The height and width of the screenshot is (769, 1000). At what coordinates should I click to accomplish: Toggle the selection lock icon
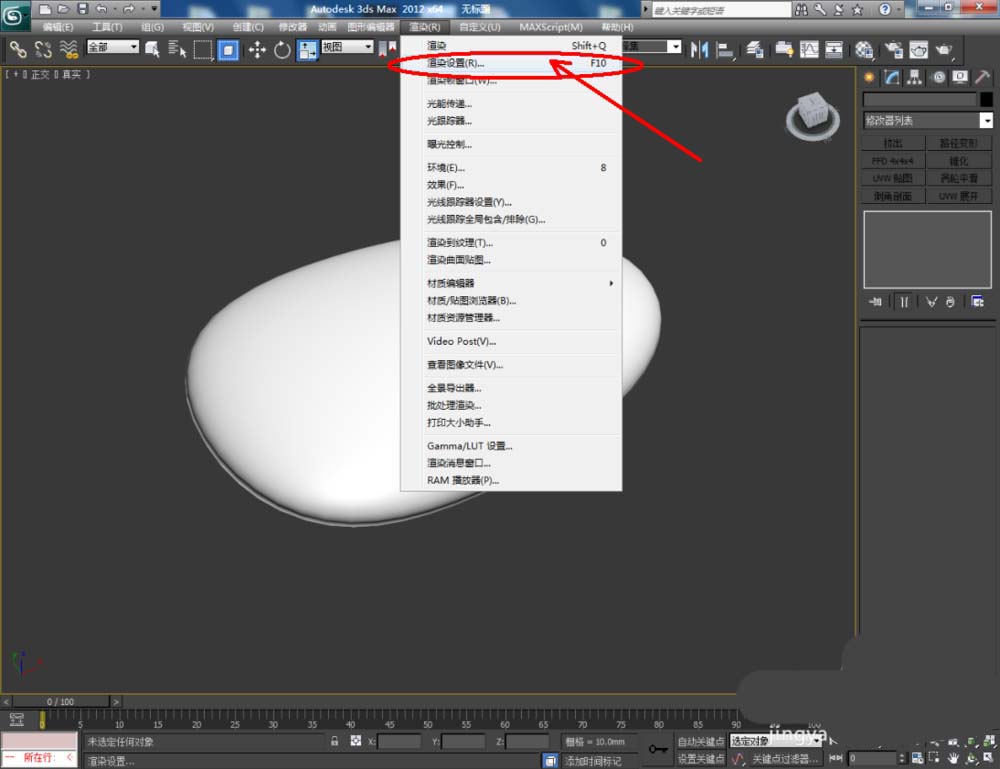pyautogui.click(x=335, y=742)
